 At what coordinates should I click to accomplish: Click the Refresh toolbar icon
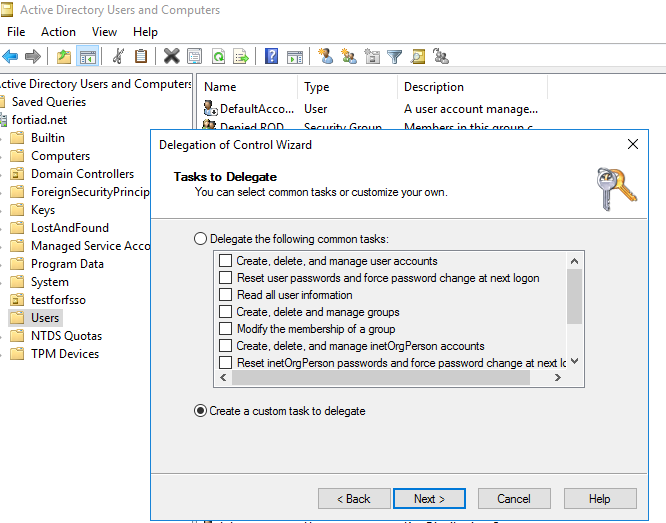click(x=218, y=57)
